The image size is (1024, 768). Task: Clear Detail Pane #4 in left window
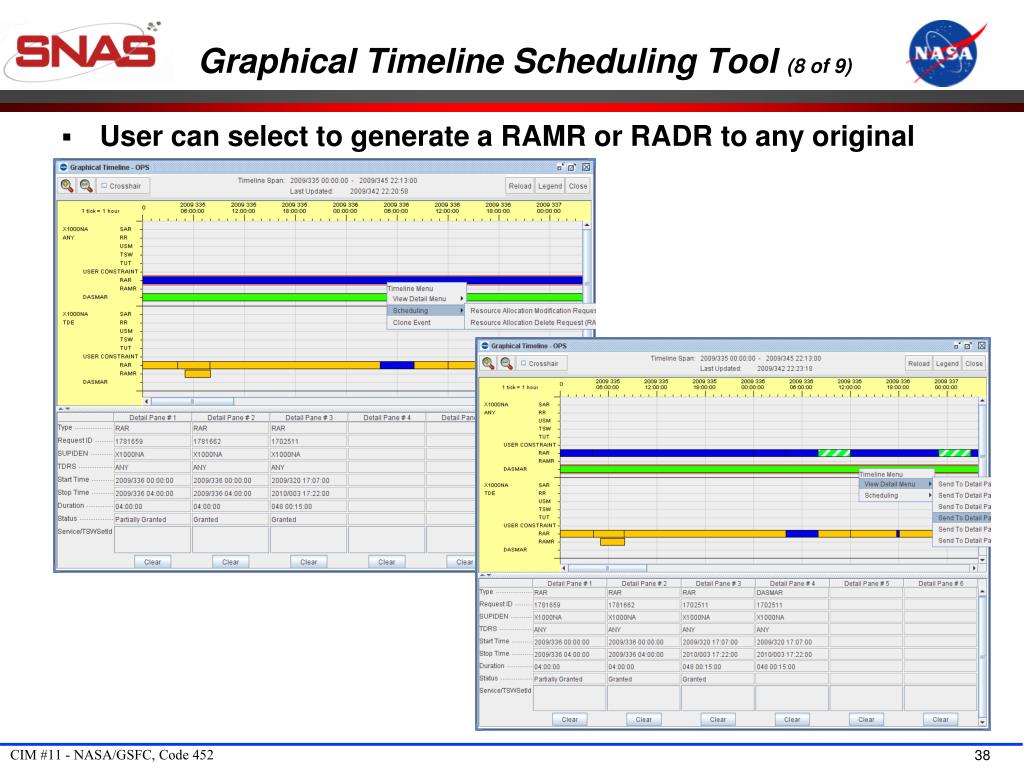point(387,562)
